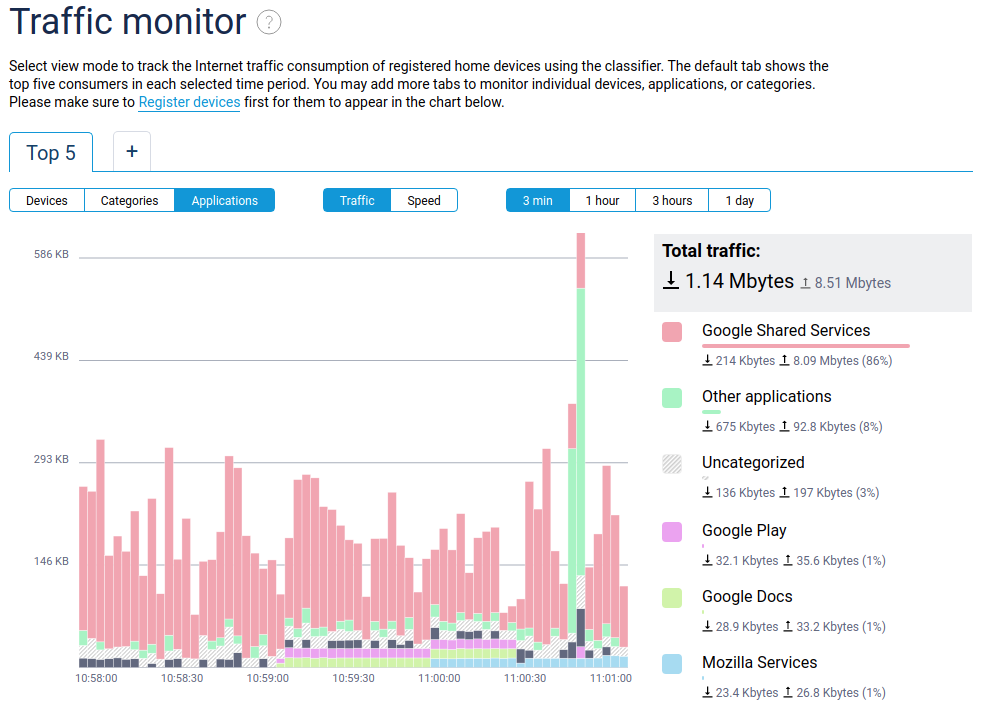Click the help question mark icon

click(x=269, y=22)
